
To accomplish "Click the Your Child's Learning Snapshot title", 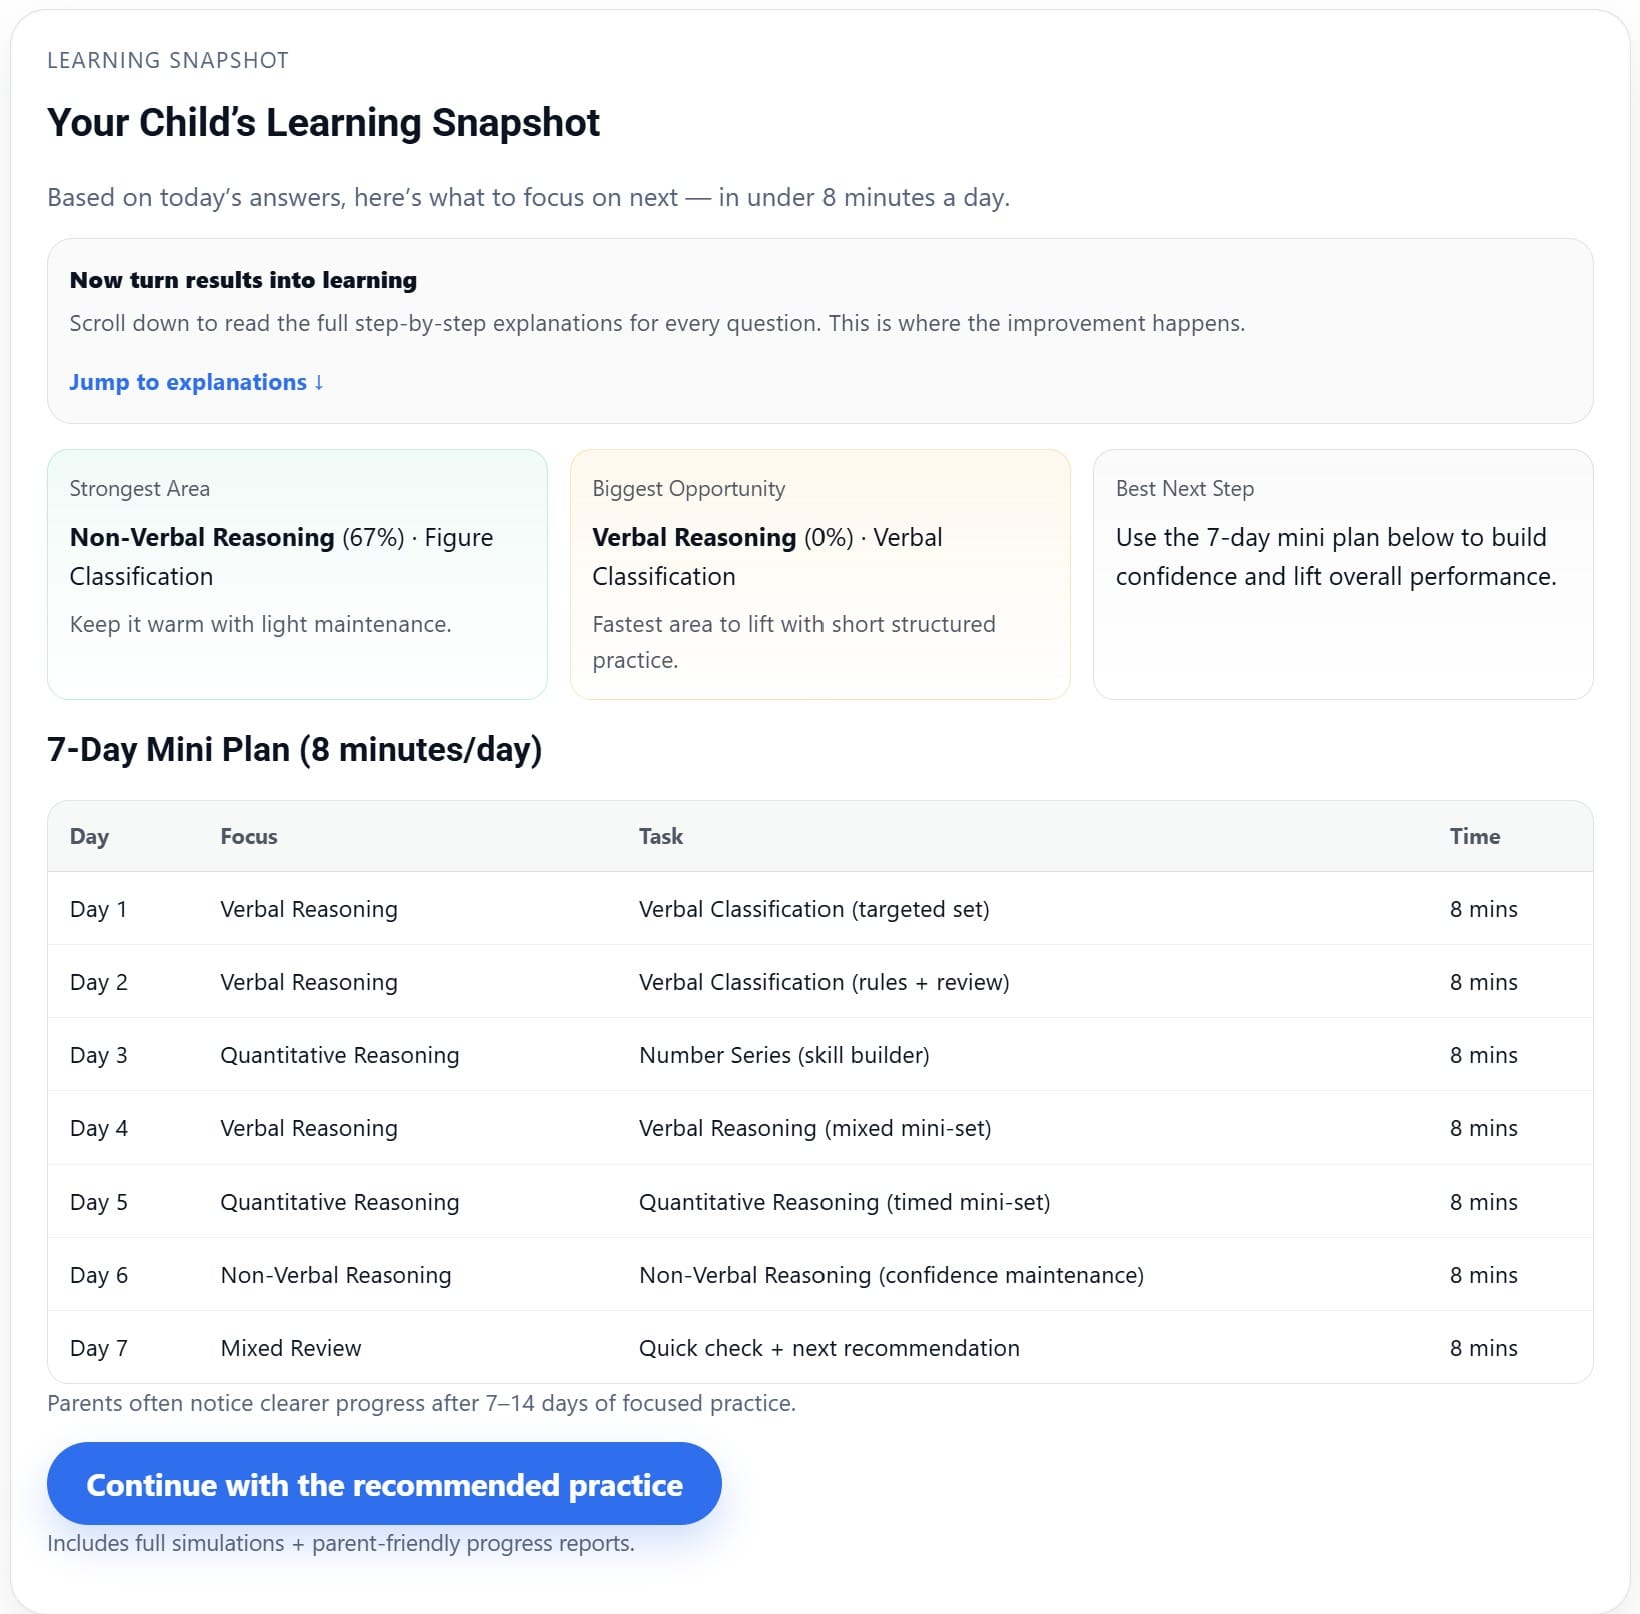I will 323,122.
